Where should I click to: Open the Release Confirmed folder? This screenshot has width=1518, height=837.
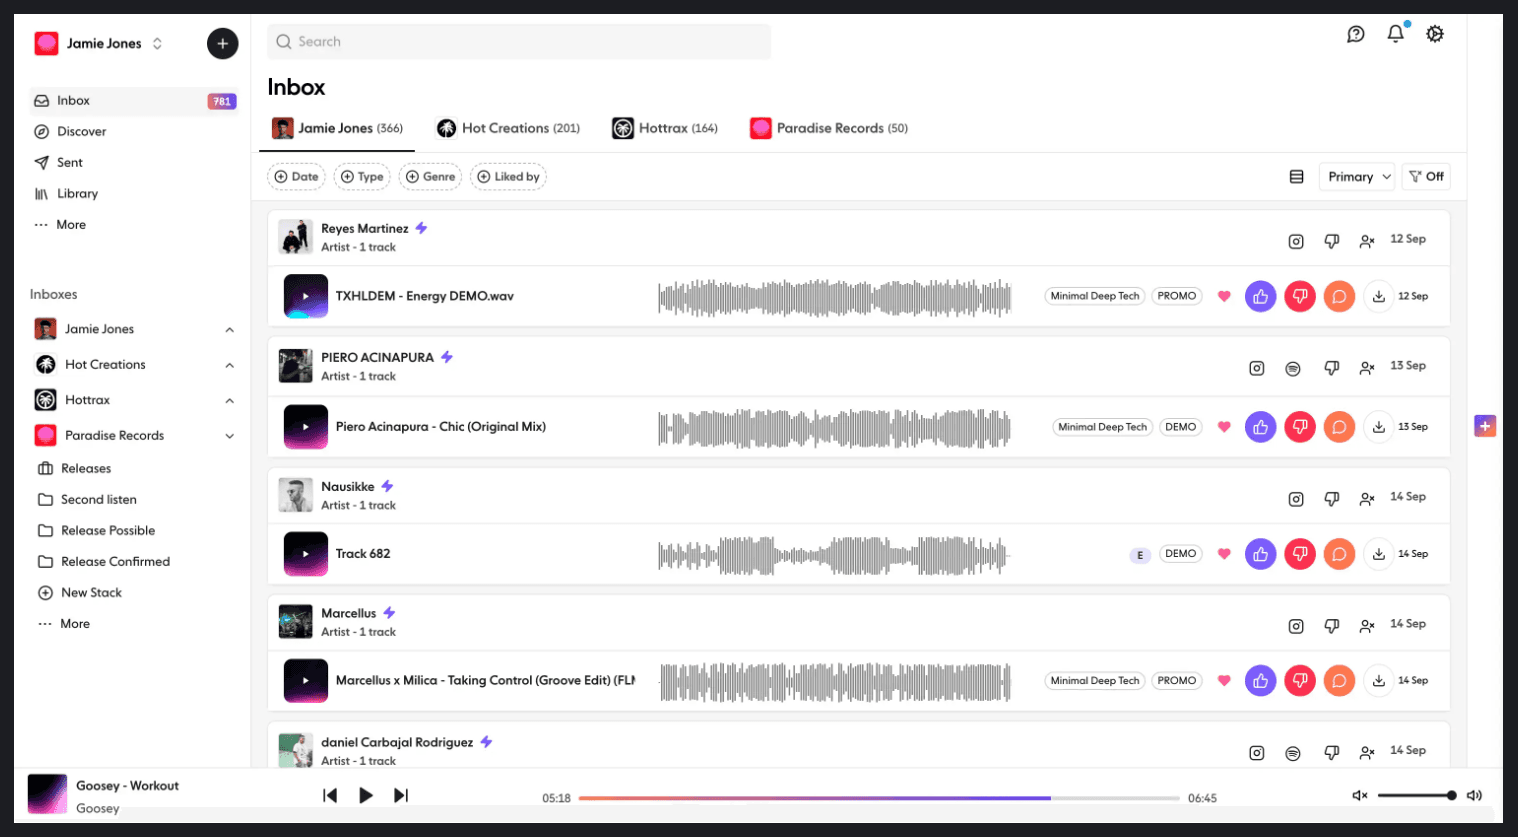click(x=116, y=561)
